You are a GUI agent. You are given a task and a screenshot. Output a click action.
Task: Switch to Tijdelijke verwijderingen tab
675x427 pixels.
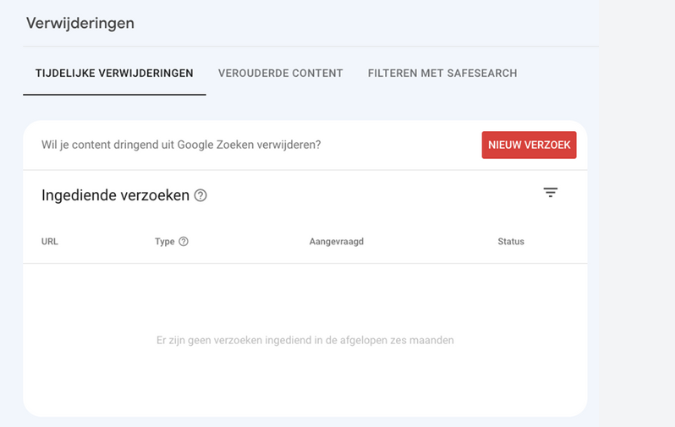point(114,73)
